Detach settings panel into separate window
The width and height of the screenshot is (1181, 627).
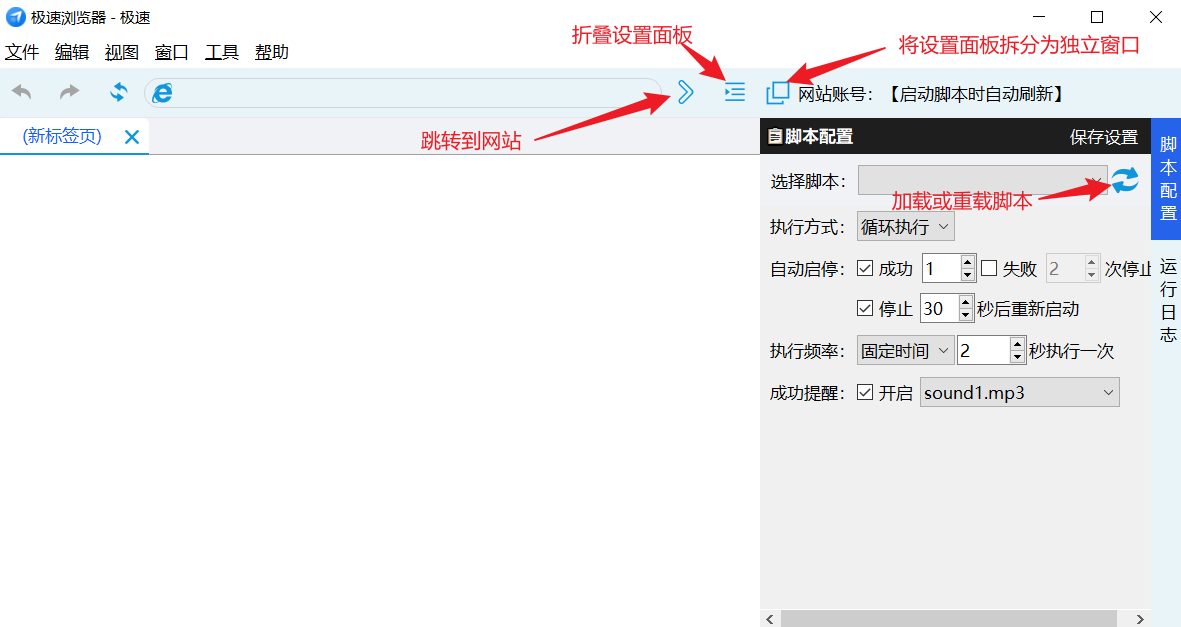pyautogui.click(x=777, y=93)
